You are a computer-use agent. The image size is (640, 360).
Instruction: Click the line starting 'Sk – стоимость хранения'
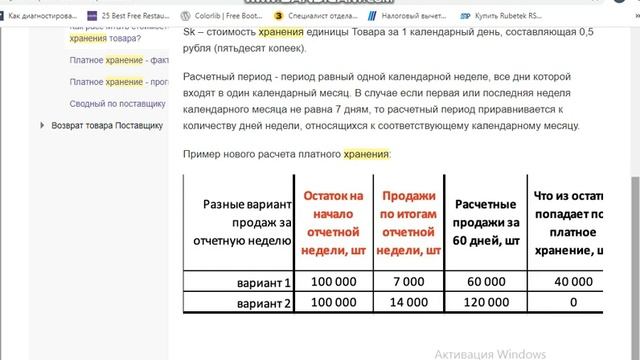point(388,32)
